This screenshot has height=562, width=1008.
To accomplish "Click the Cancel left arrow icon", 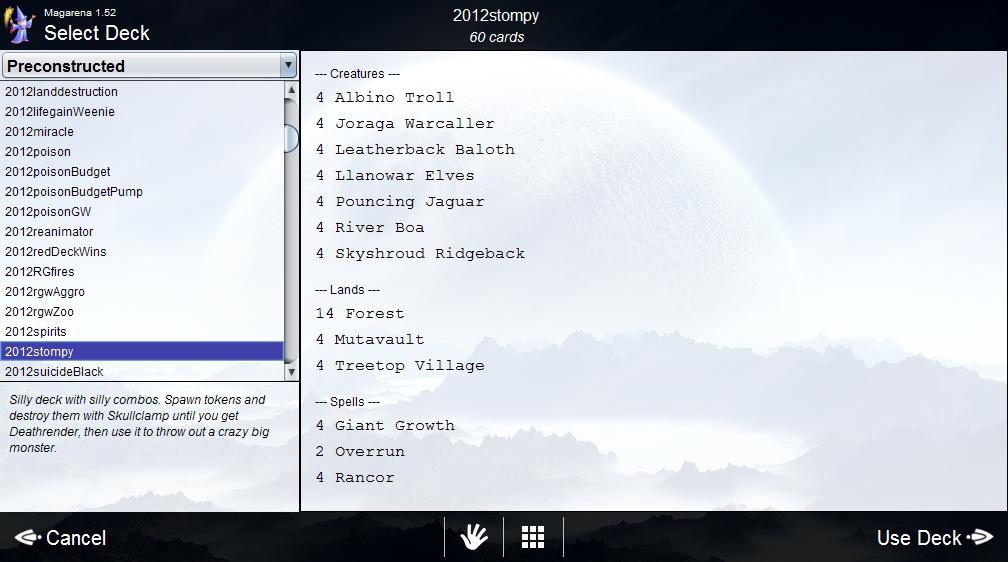I will [27, 538].
